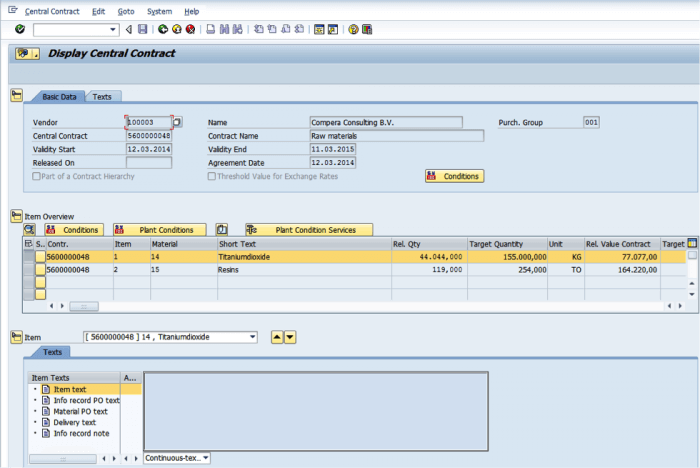This screenshot has height=468, width=700.
Task: Click the small left triangle beside command field
Action: (129, 29)
